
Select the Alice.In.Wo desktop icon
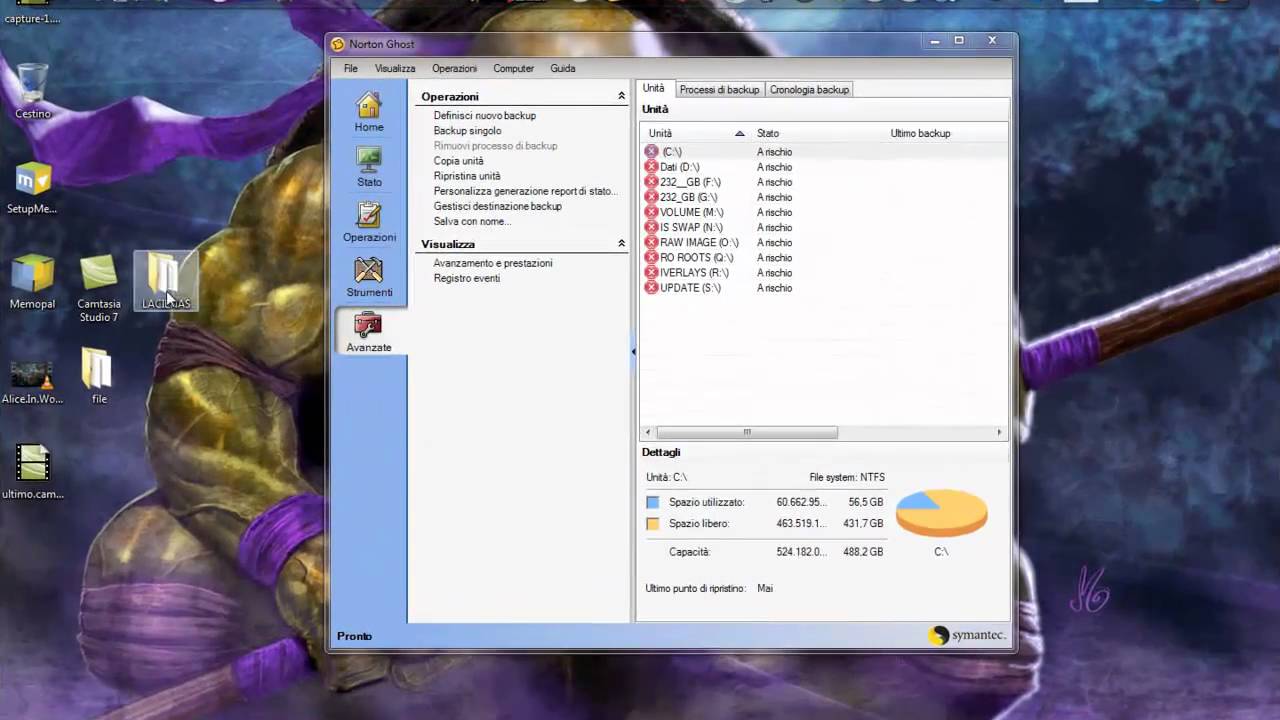(x=32, y=382)
